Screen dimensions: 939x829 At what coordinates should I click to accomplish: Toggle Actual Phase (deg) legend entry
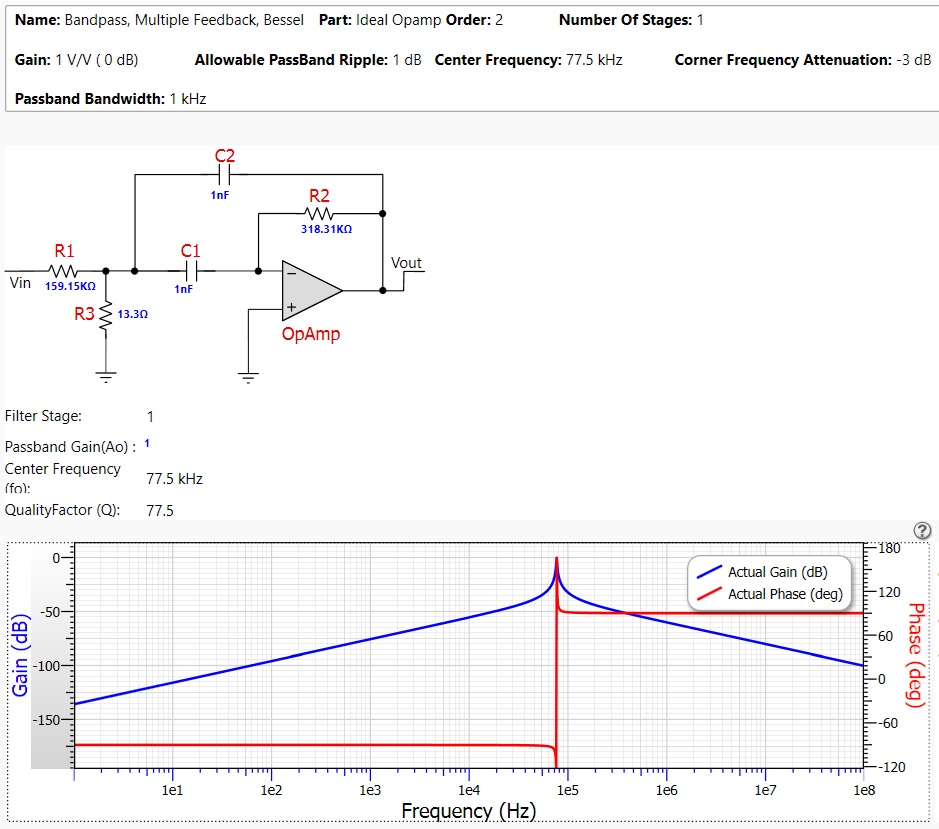(x=770, y=594)
